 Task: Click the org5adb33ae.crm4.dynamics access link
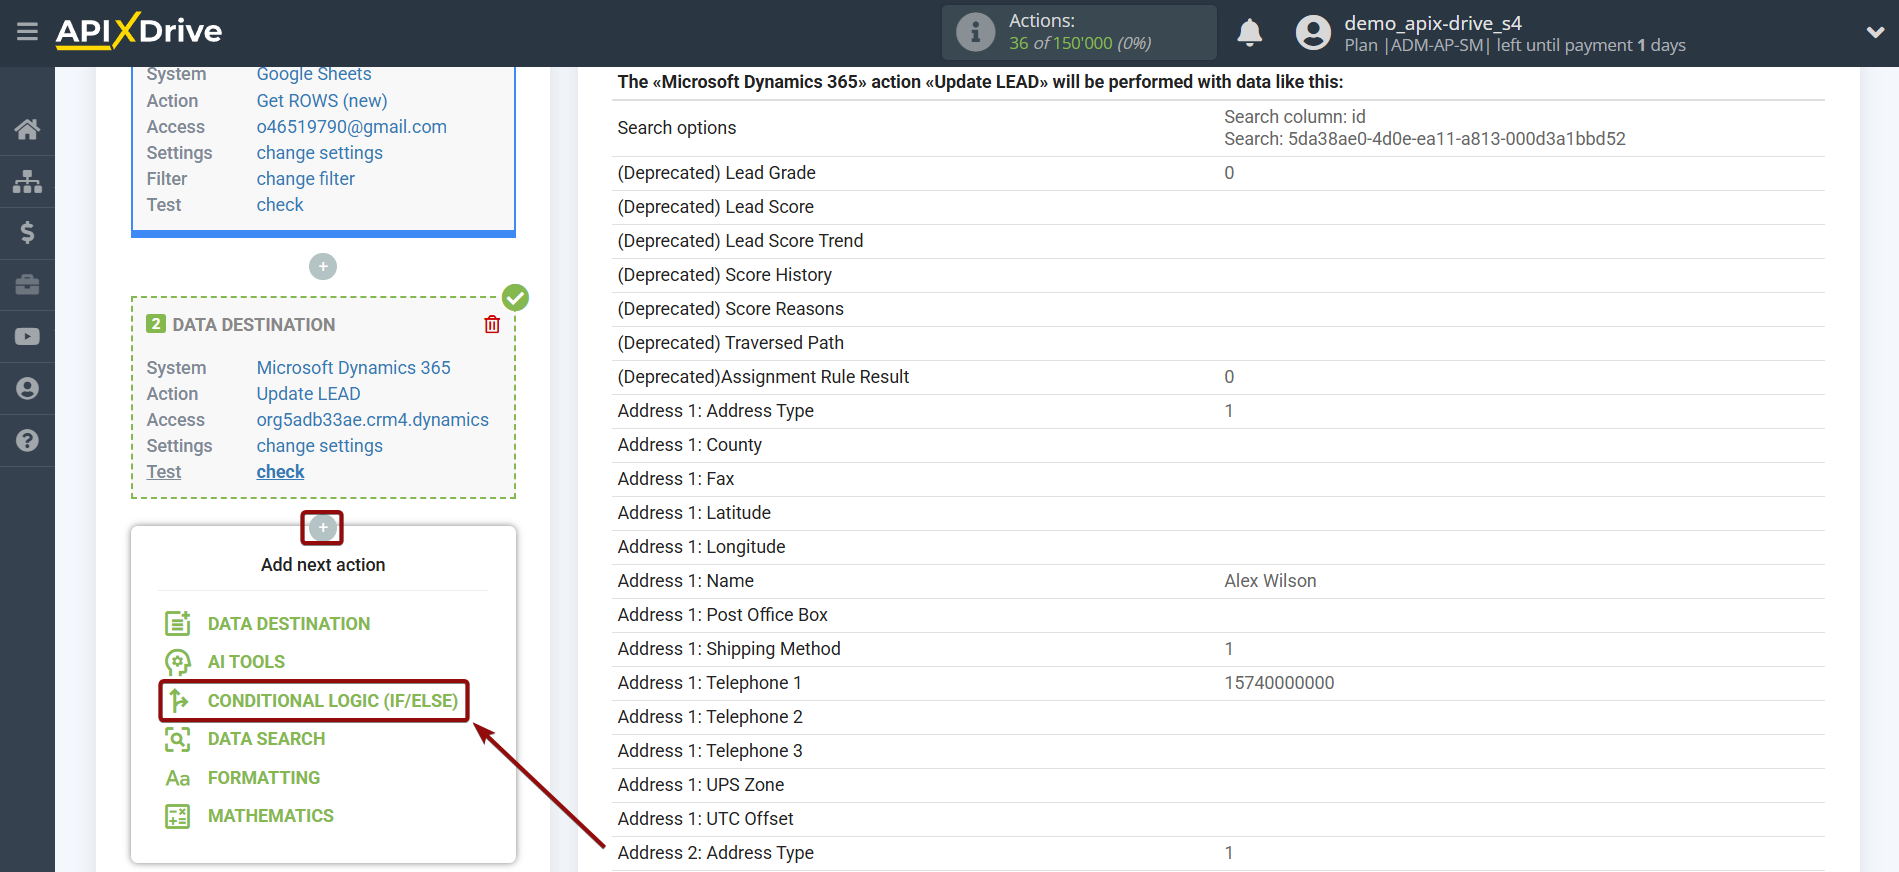coord(373,420)
